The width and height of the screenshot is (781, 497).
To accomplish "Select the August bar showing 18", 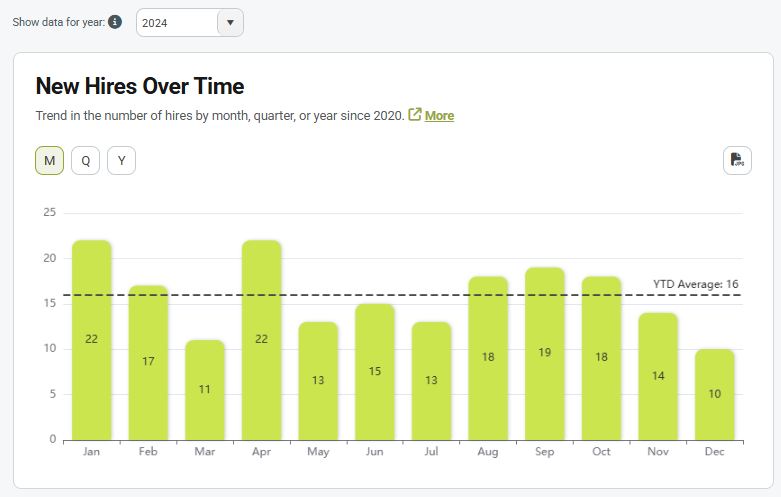I will (488, 357).
